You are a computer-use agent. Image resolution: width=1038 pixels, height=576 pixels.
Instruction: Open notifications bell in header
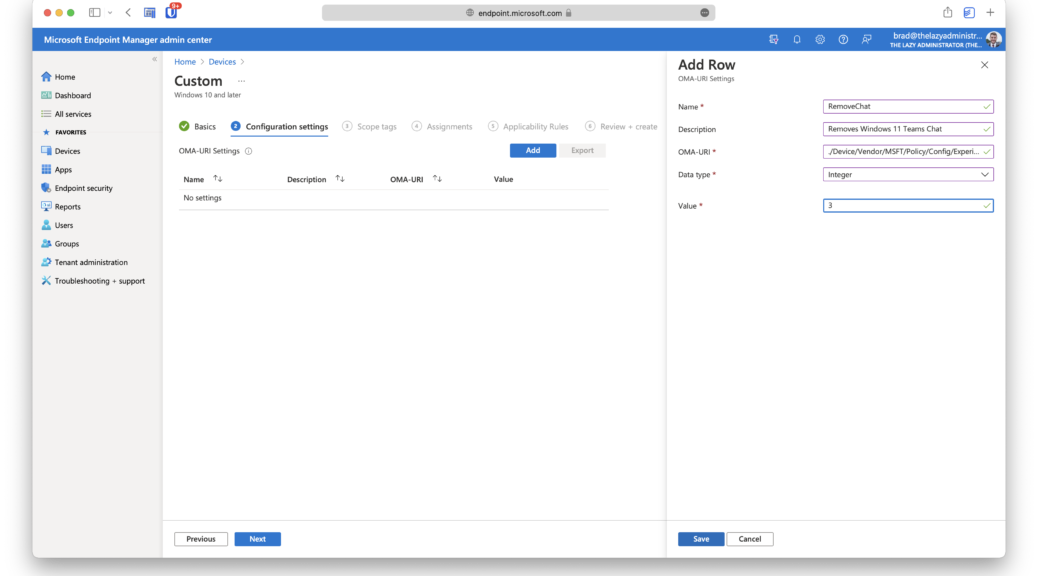click(797, 40)
